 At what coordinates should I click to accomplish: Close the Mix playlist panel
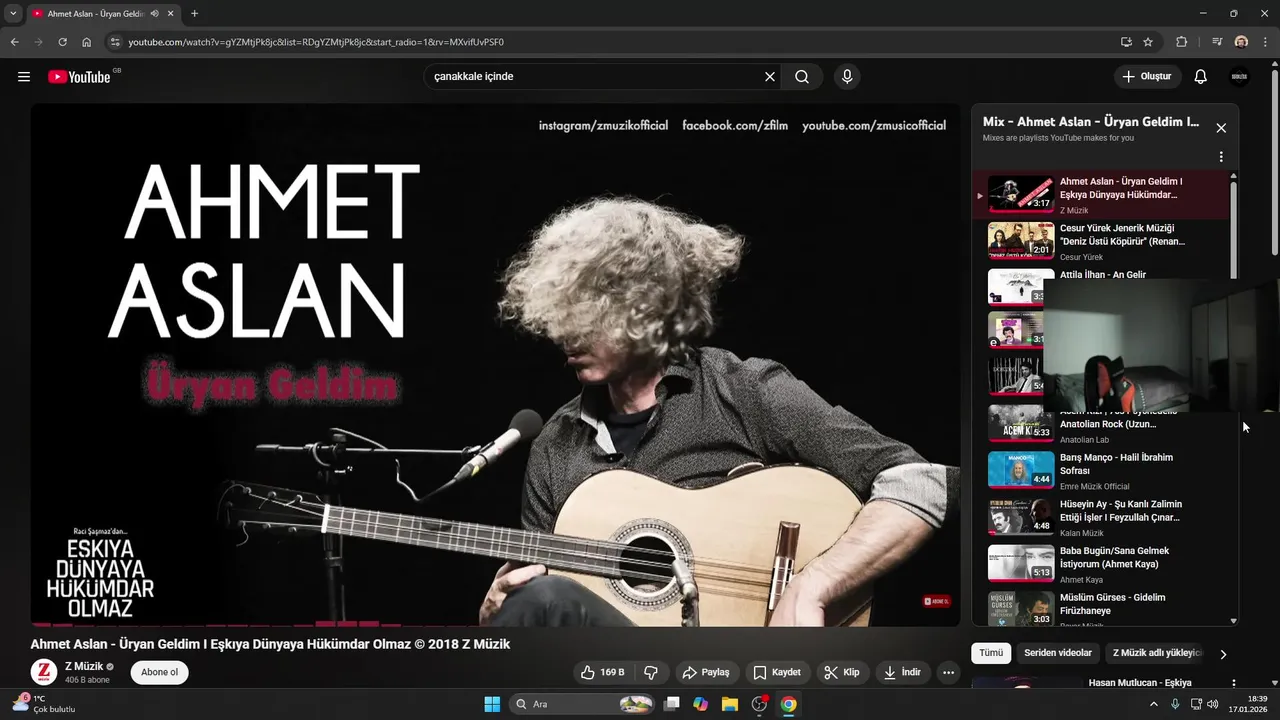(x=1221, y=128)
